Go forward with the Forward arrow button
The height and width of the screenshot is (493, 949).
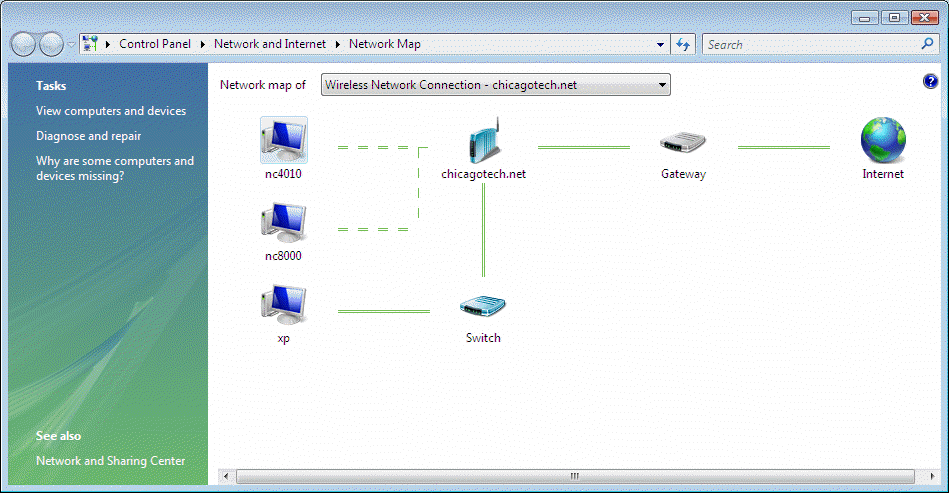[x=51, y=44]
